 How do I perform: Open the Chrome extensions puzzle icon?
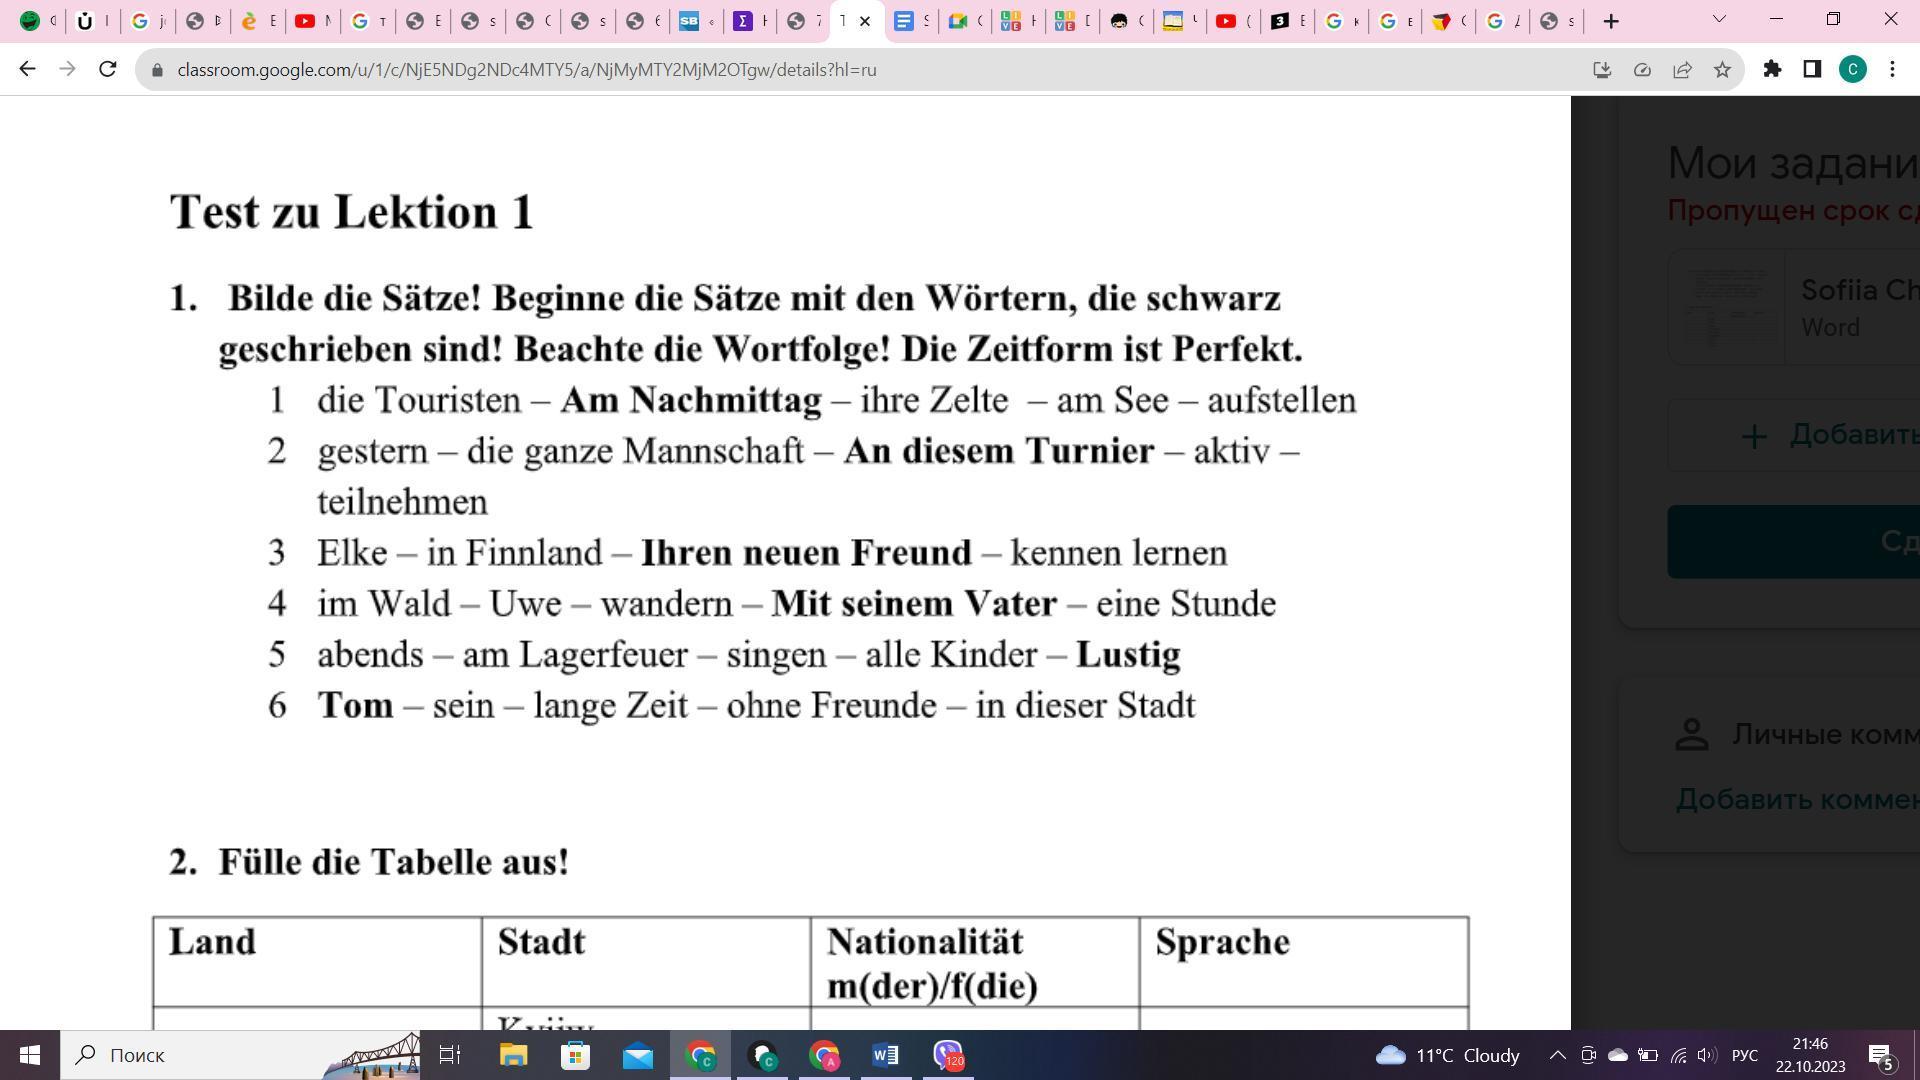coord(1772,69)
